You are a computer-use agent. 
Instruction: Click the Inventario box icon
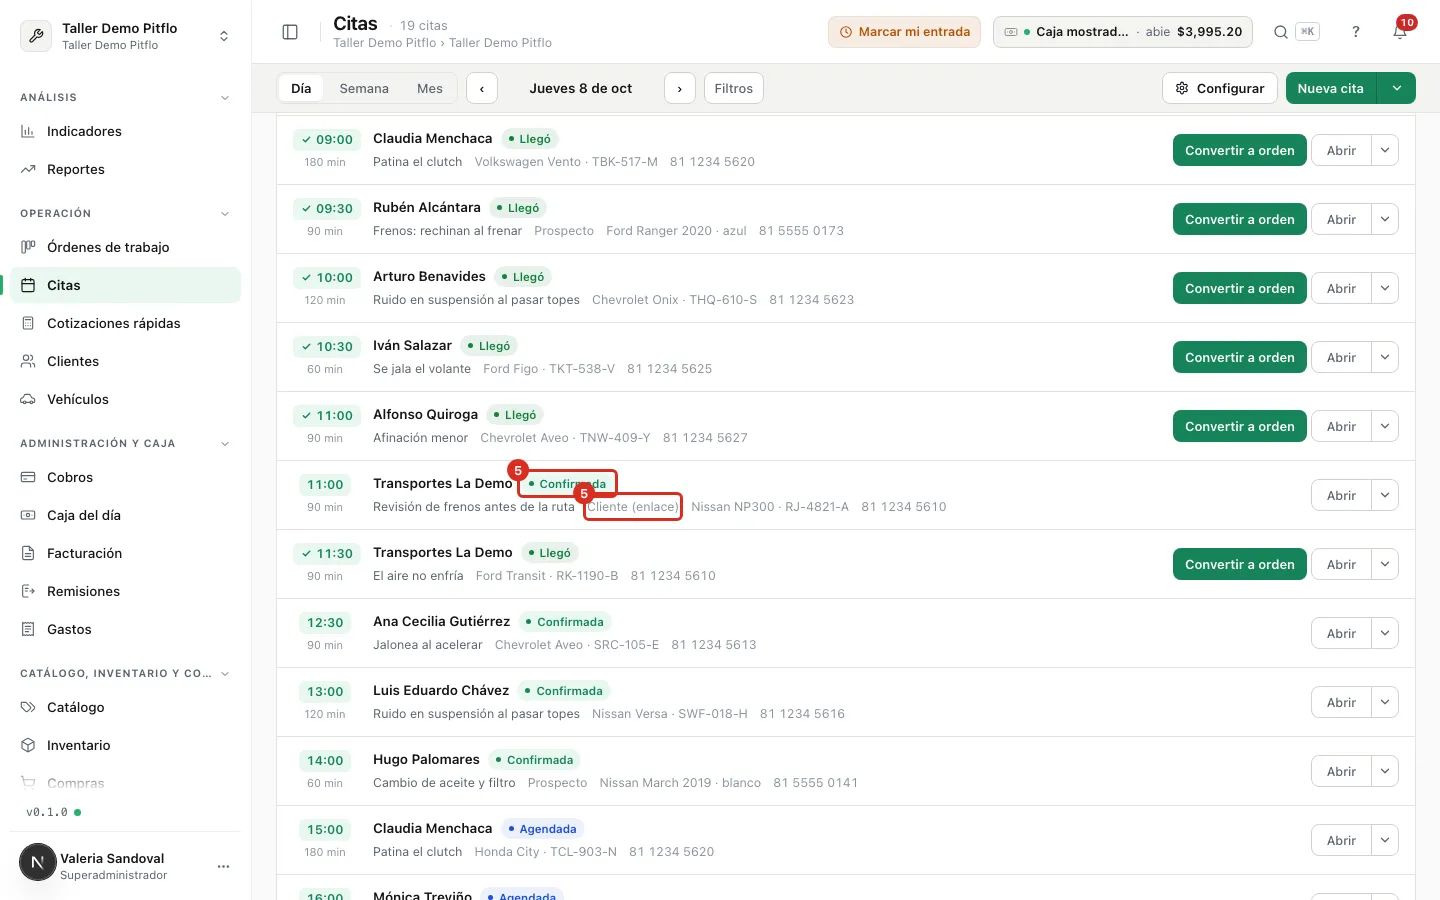[28, 745]
